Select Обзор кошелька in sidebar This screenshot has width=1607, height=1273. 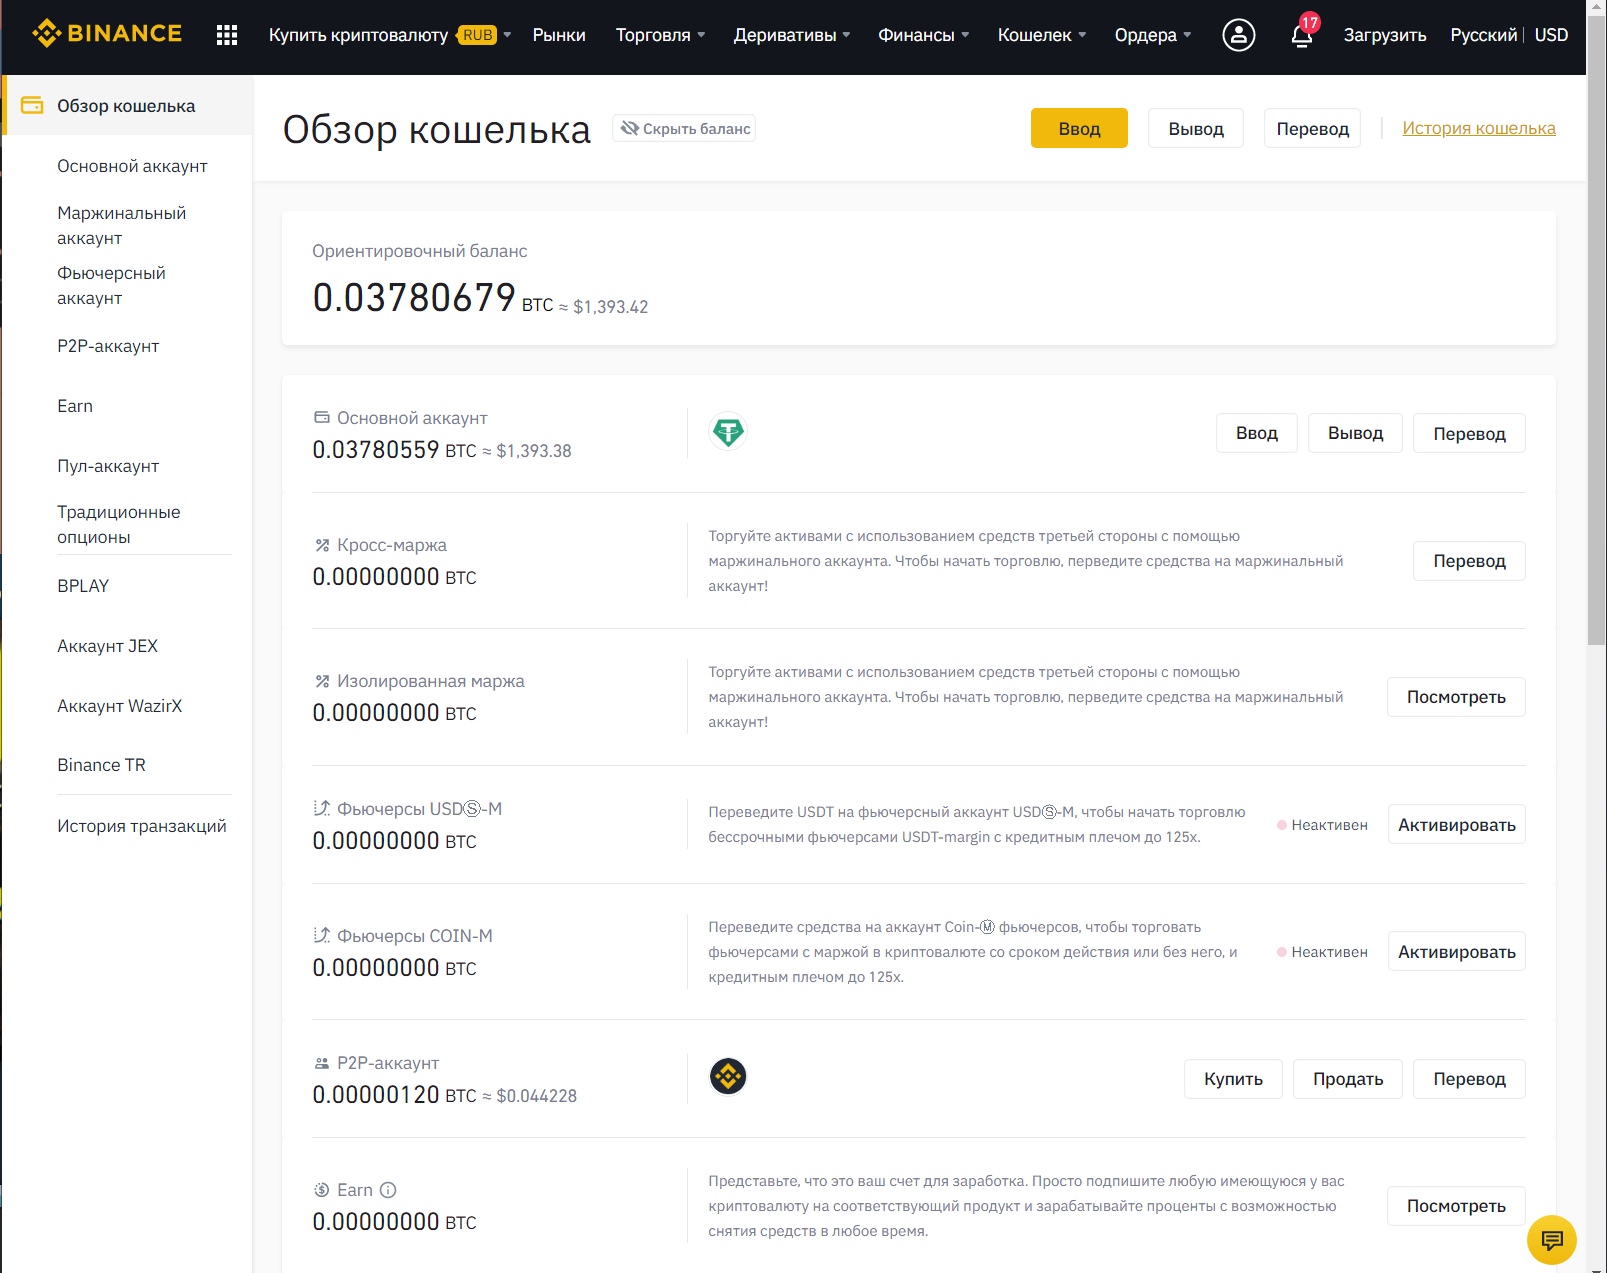[x=127, y=105]
